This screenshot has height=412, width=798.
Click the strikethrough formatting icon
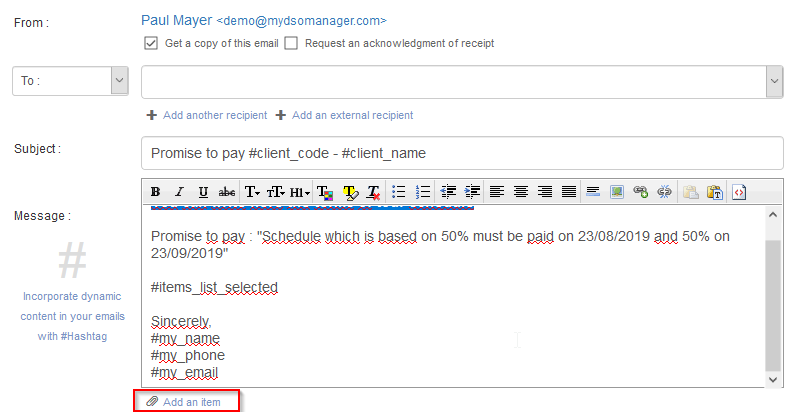click(227, 192)
